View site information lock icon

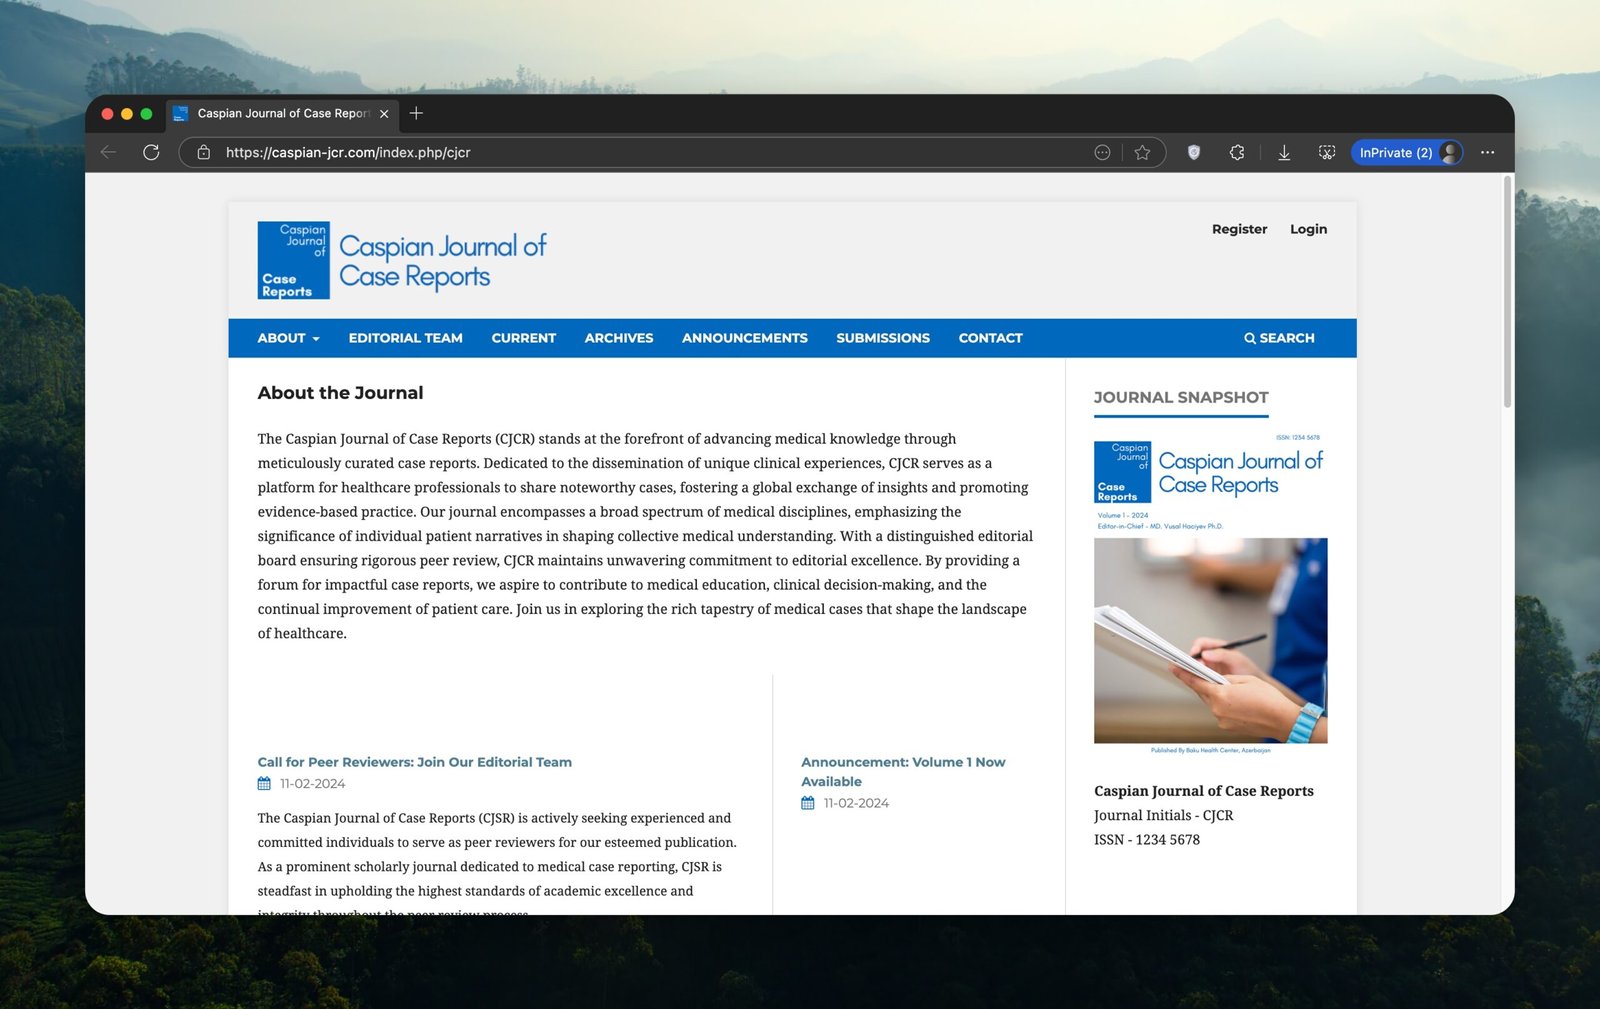click(204, 152)
